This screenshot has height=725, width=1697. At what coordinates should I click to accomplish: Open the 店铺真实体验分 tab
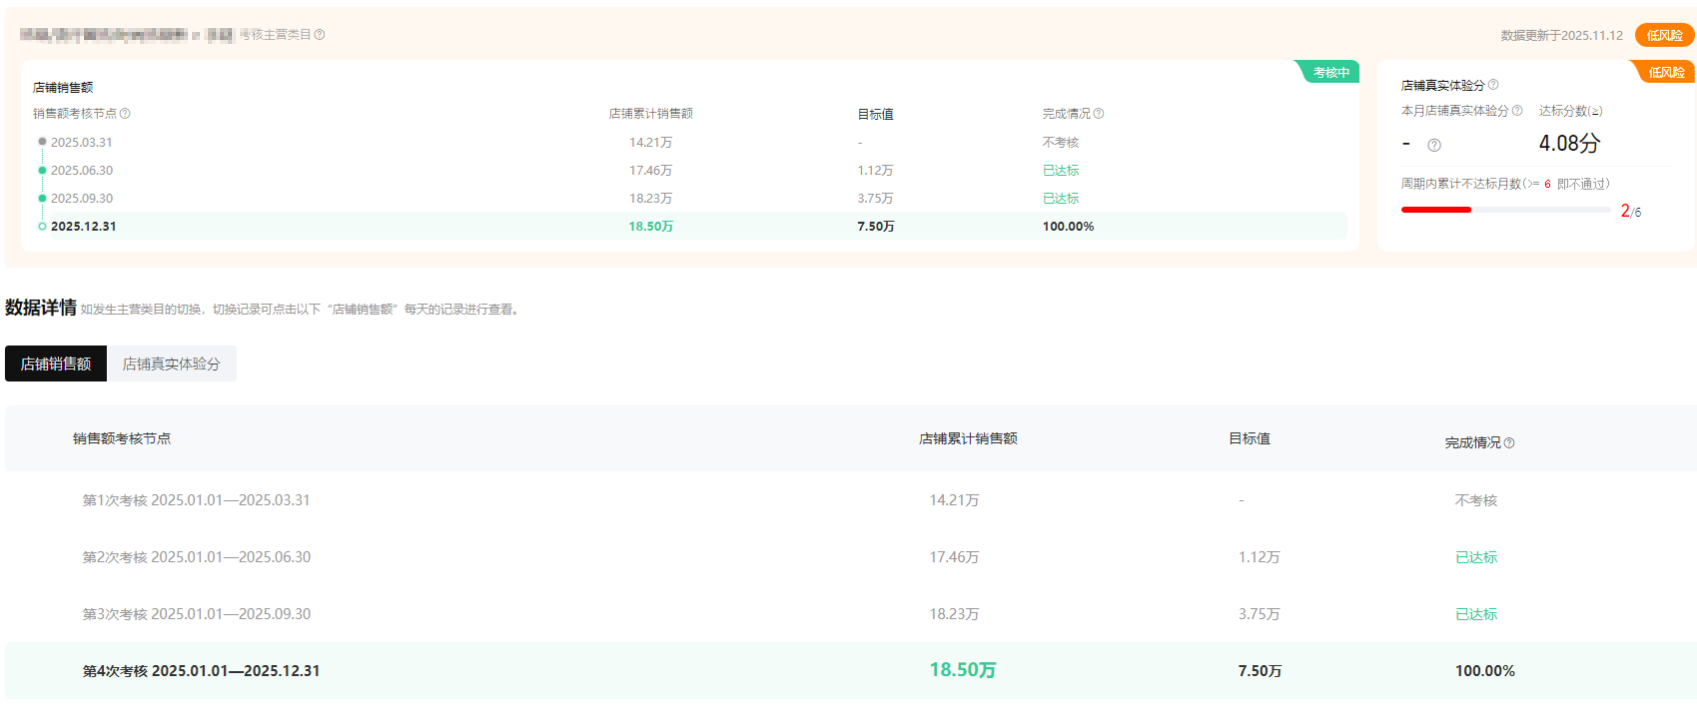[x=171, y=364]
